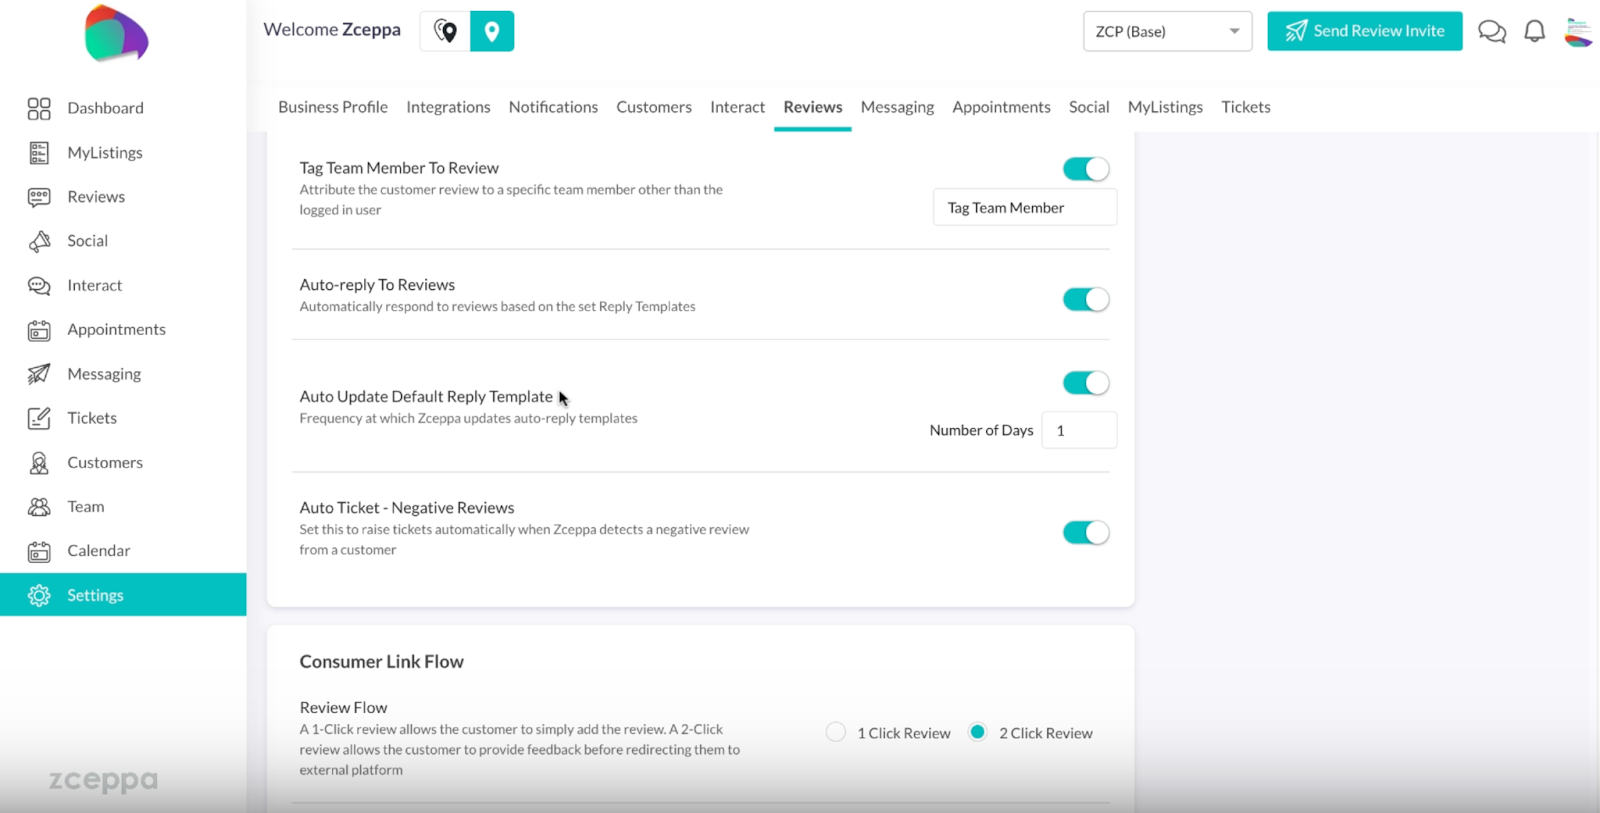Open Settings label in the sidebar
This screenshot has width=1600, height=813.
click(95, 595)
